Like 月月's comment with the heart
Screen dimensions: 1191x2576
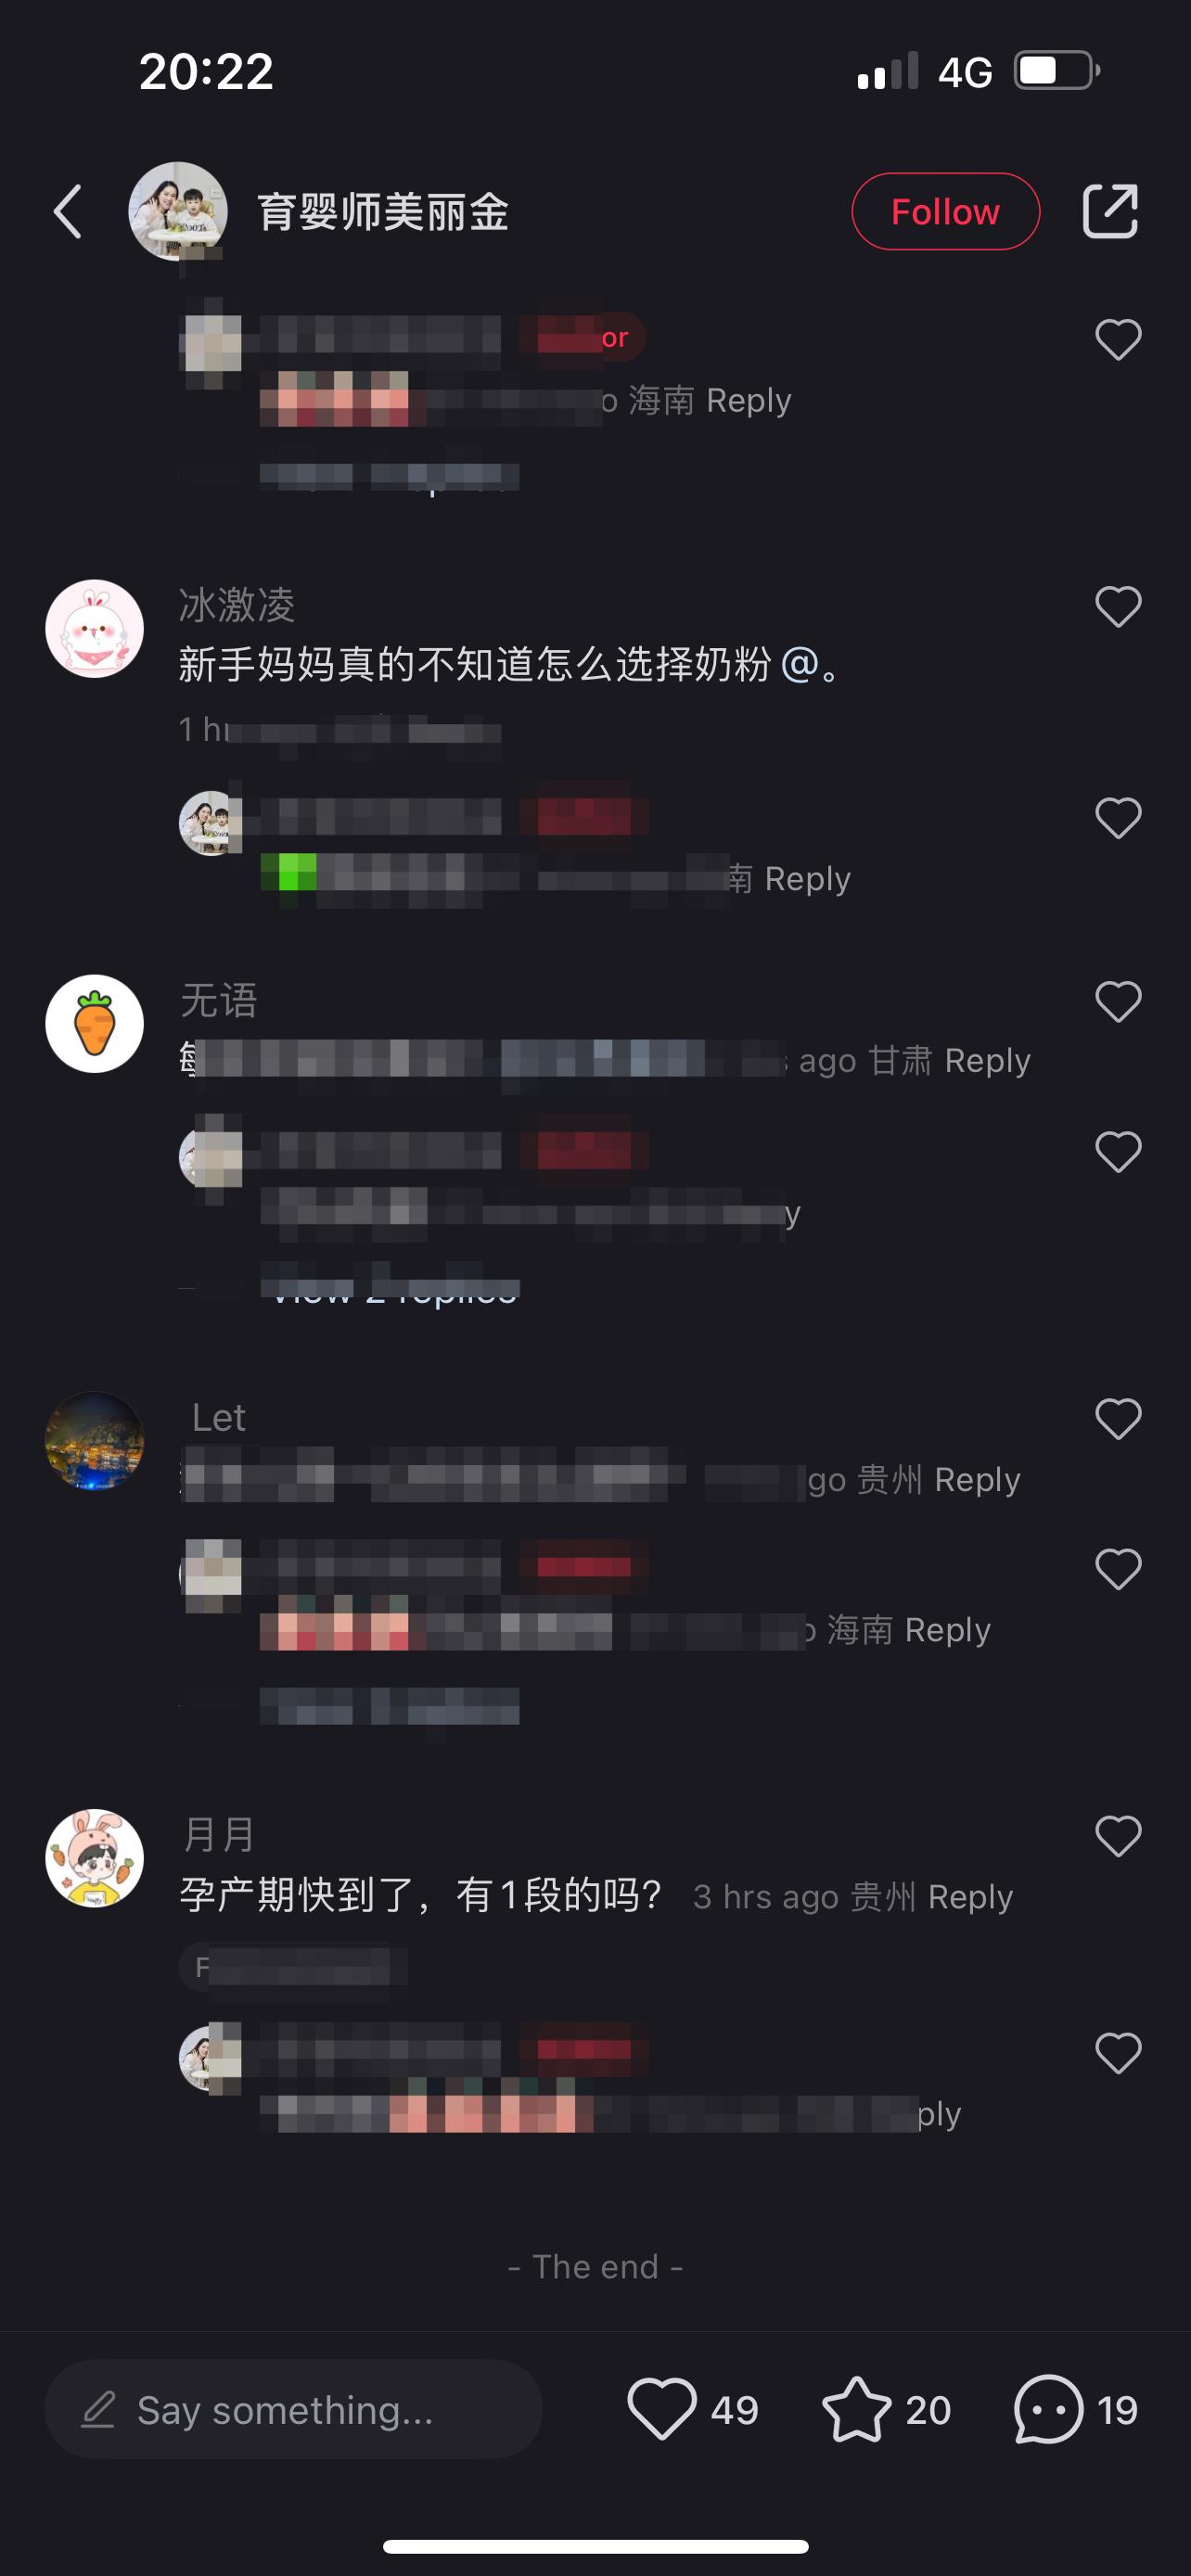(x=1118, y=1837)
